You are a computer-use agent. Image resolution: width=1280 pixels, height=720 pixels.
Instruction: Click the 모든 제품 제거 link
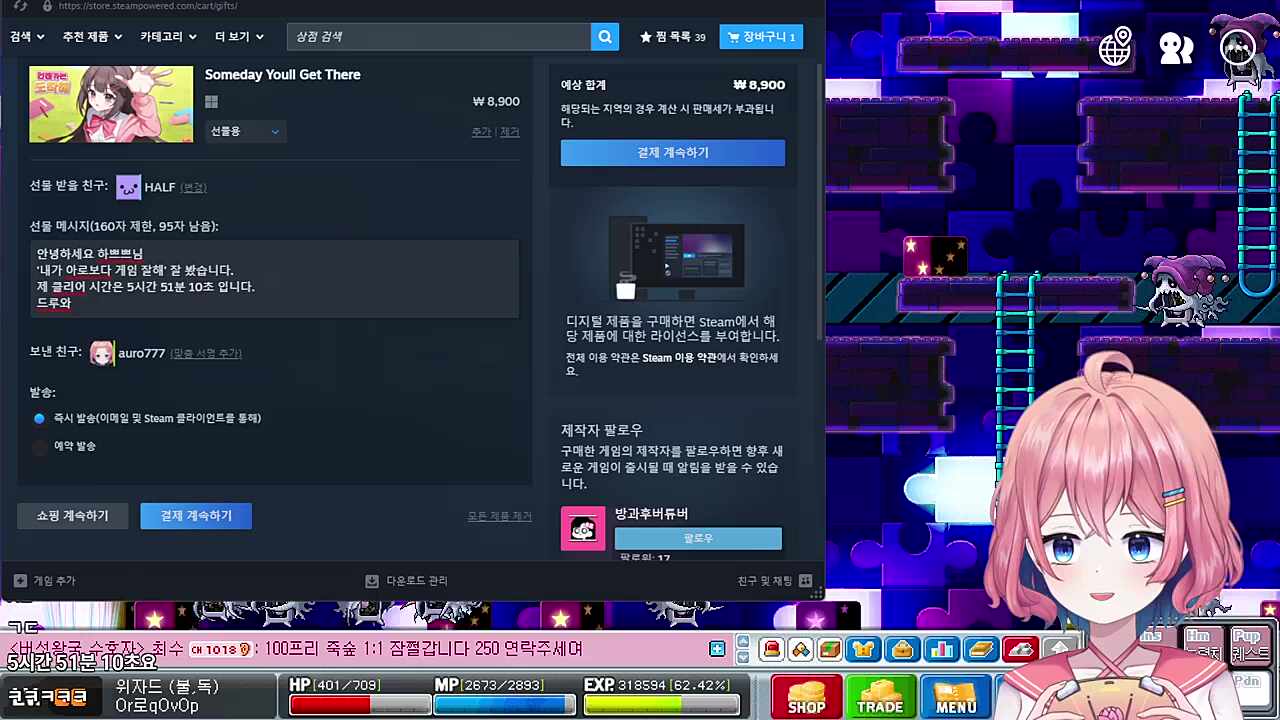tap(499, 516)
